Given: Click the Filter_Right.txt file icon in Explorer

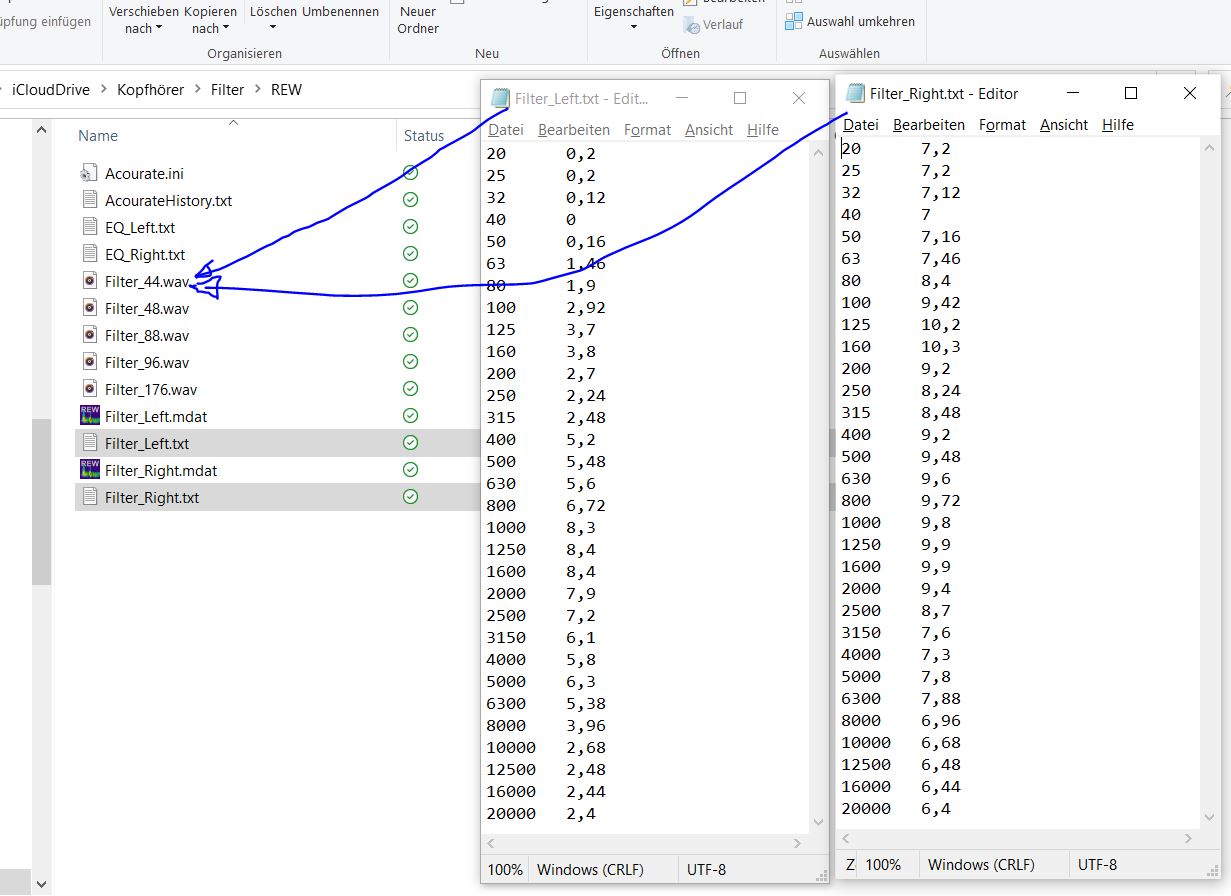Looking at the screenshot, I should coord(89,497).
